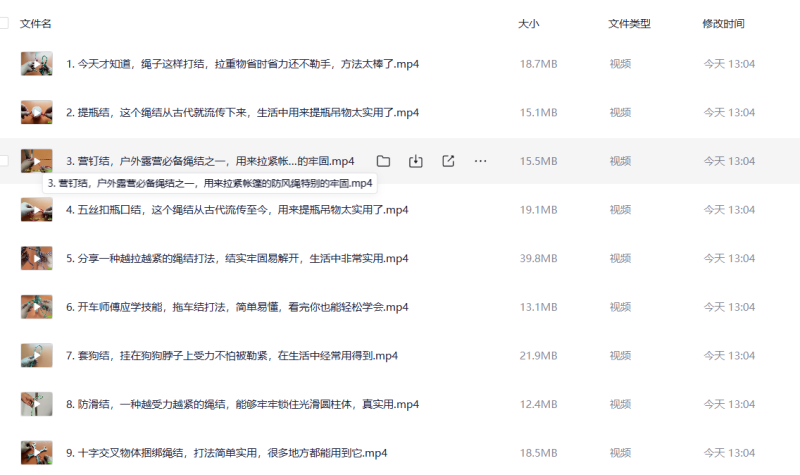Click thumbnail of video 1 今天才知道
Screen dimensions: 800x475
click(36, 64)
